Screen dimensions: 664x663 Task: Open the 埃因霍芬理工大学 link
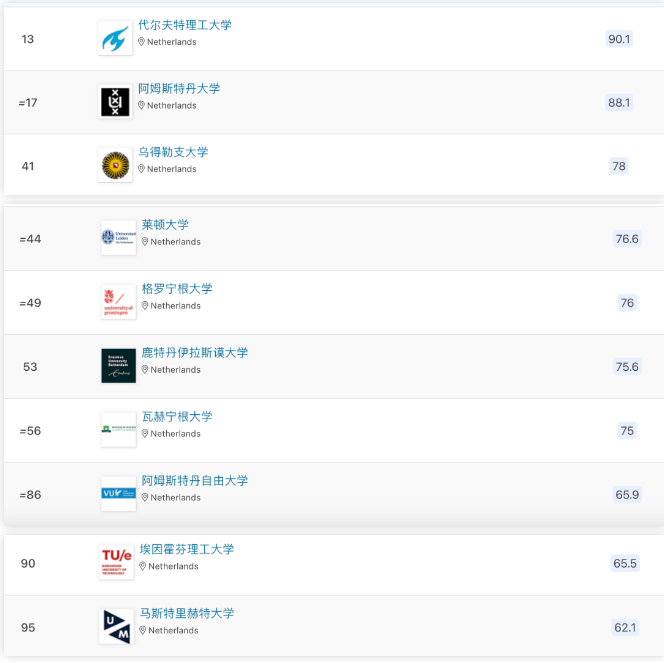click(187, 549)
